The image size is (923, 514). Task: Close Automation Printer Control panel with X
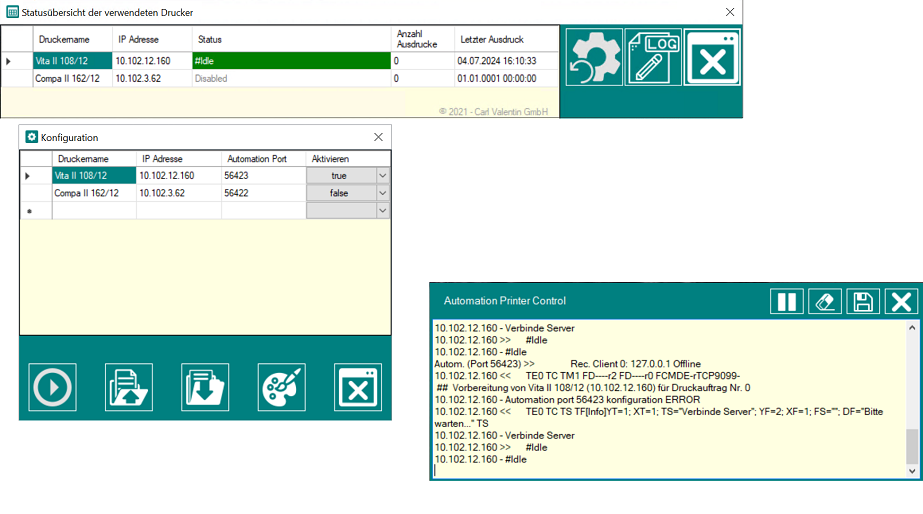pos(901,302)
